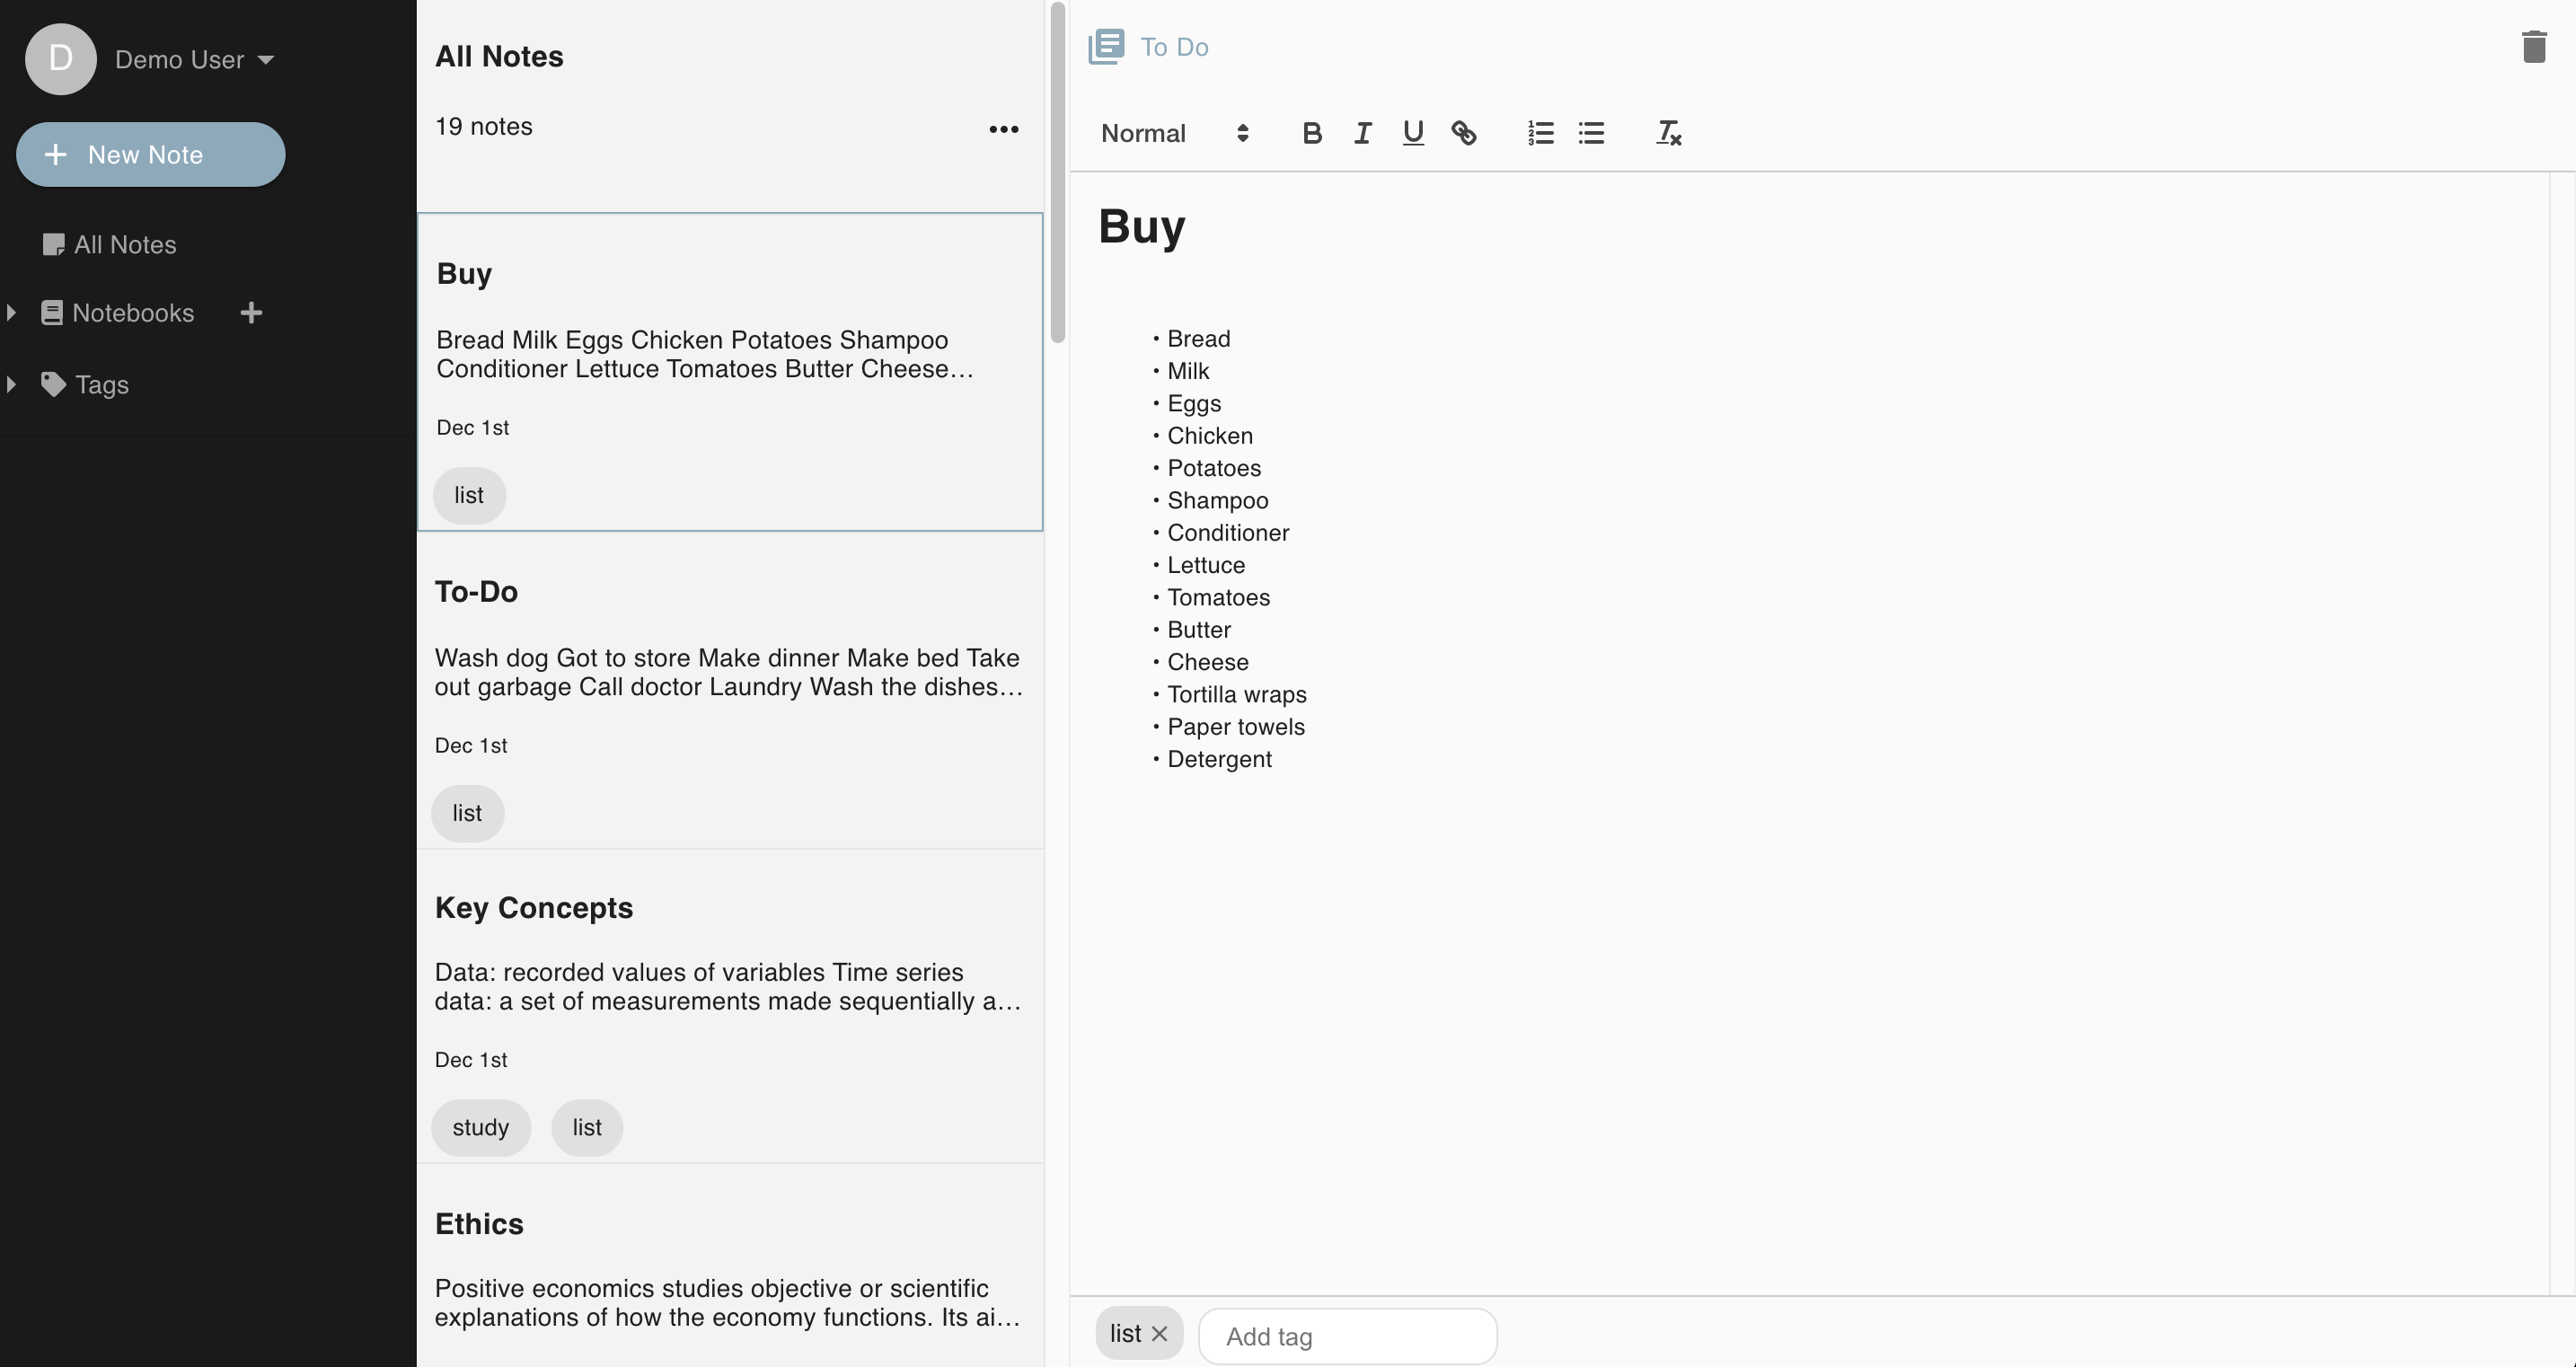Toggle bold formatting in editor toolbar

[1312, 133]
